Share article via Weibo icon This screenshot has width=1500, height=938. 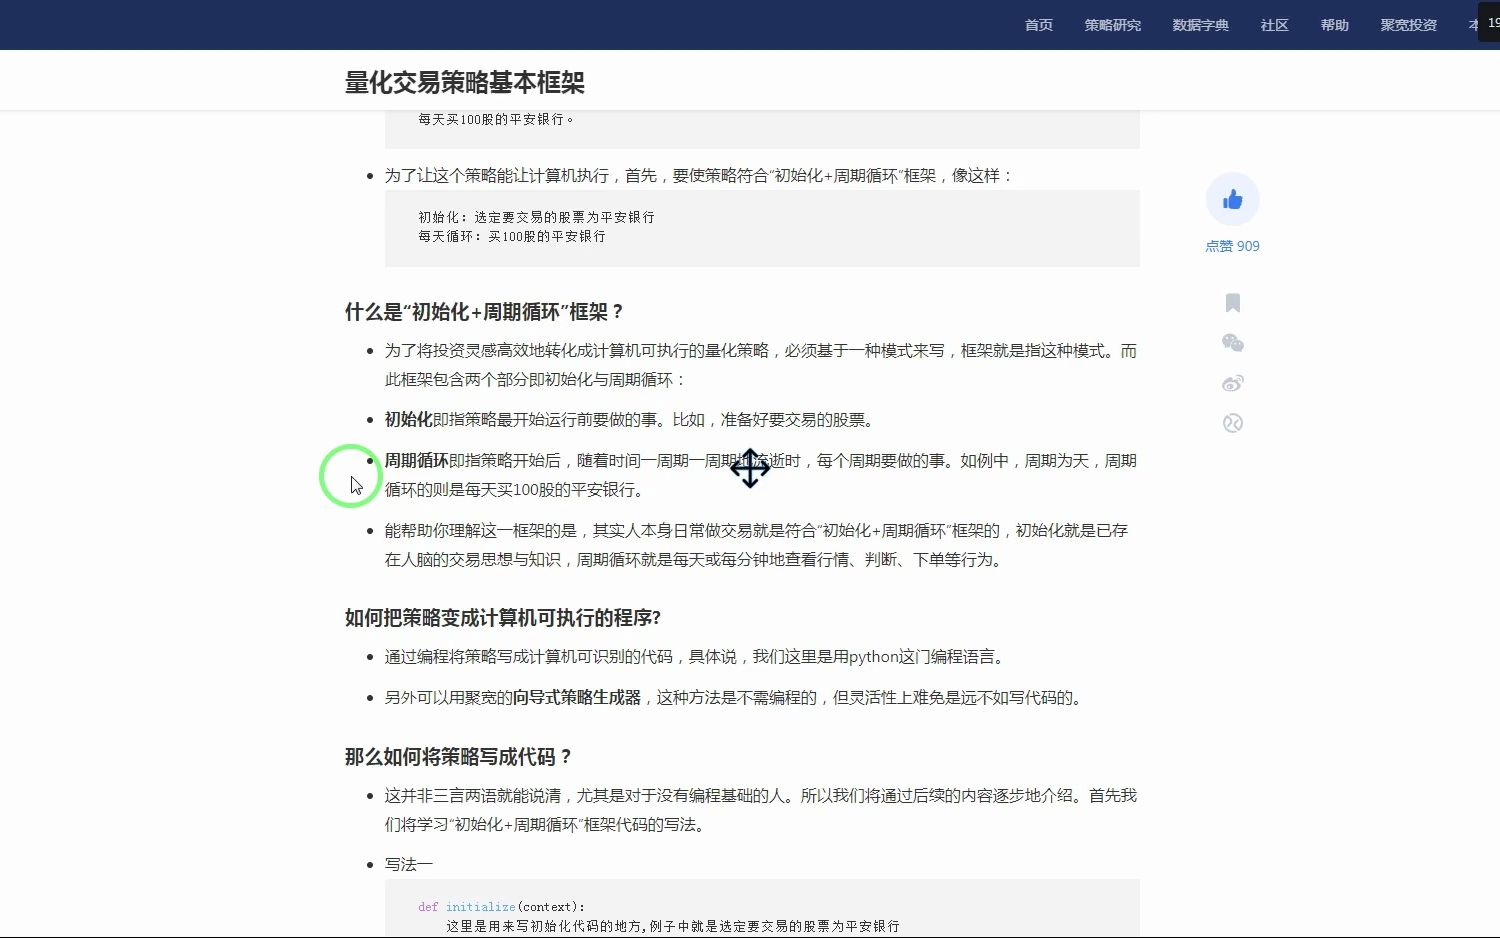(x=1232, y=383)
